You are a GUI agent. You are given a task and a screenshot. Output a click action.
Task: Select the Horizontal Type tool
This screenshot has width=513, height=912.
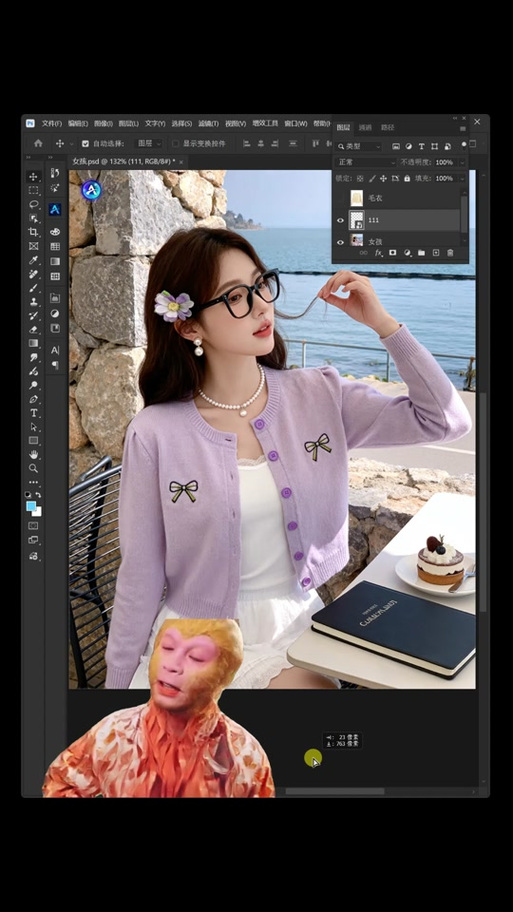[x=34, y=413]
